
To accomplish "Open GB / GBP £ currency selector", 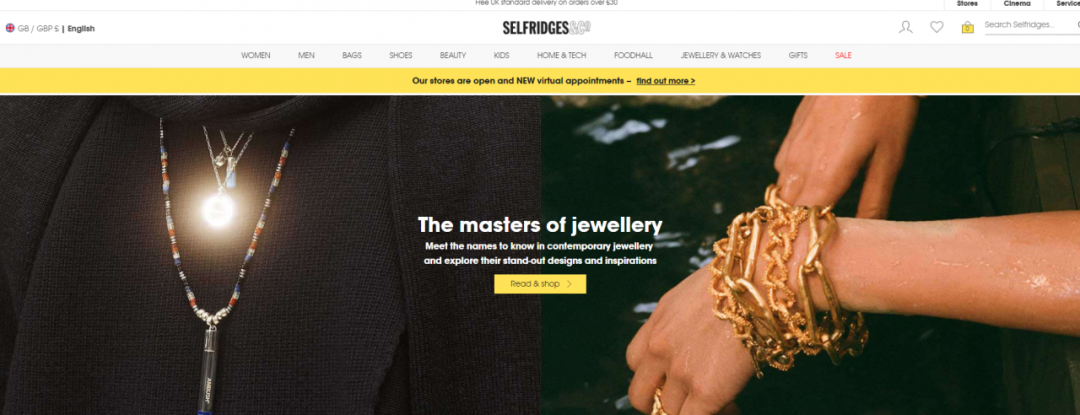I will tap(38, 29).
